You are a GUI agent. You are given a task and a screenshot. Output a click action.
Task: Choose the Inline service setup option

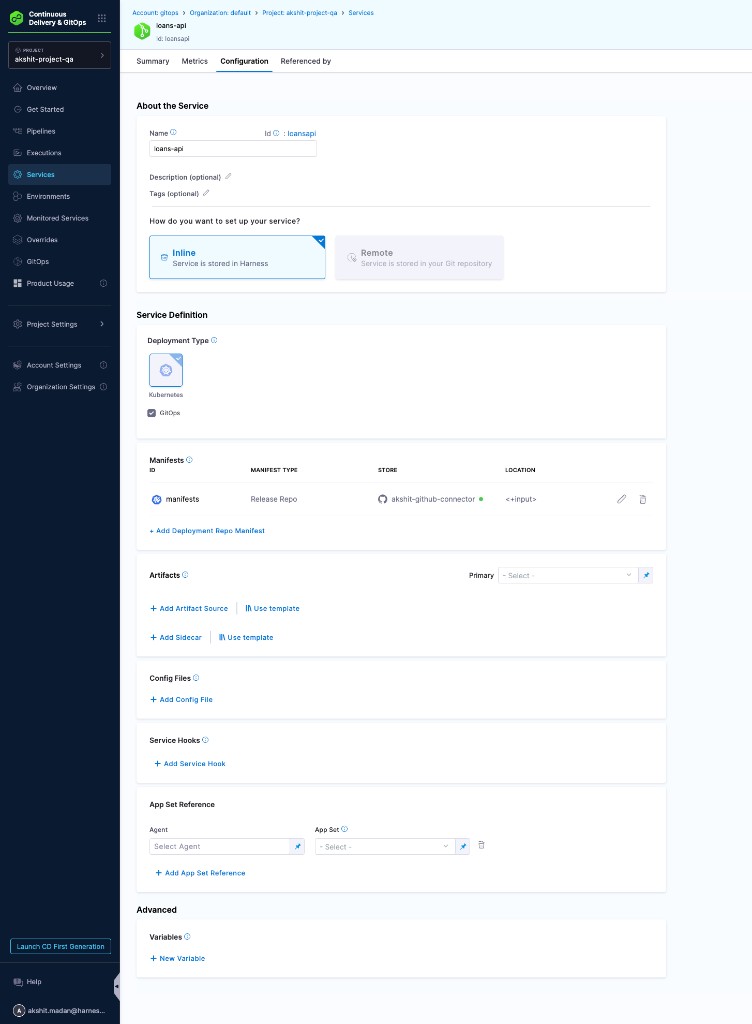tap(237, 258)
